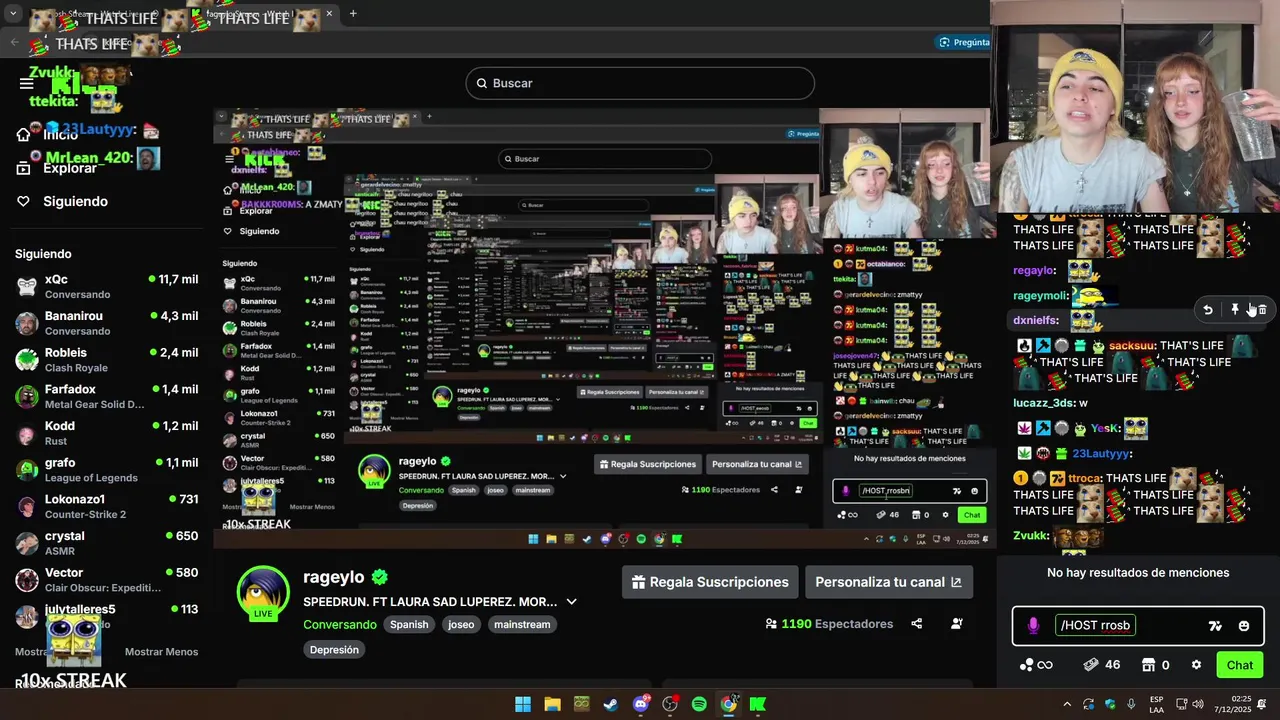Select Kodd channel avatar in sidebar

pyautogui.click(x=27, y=433)
